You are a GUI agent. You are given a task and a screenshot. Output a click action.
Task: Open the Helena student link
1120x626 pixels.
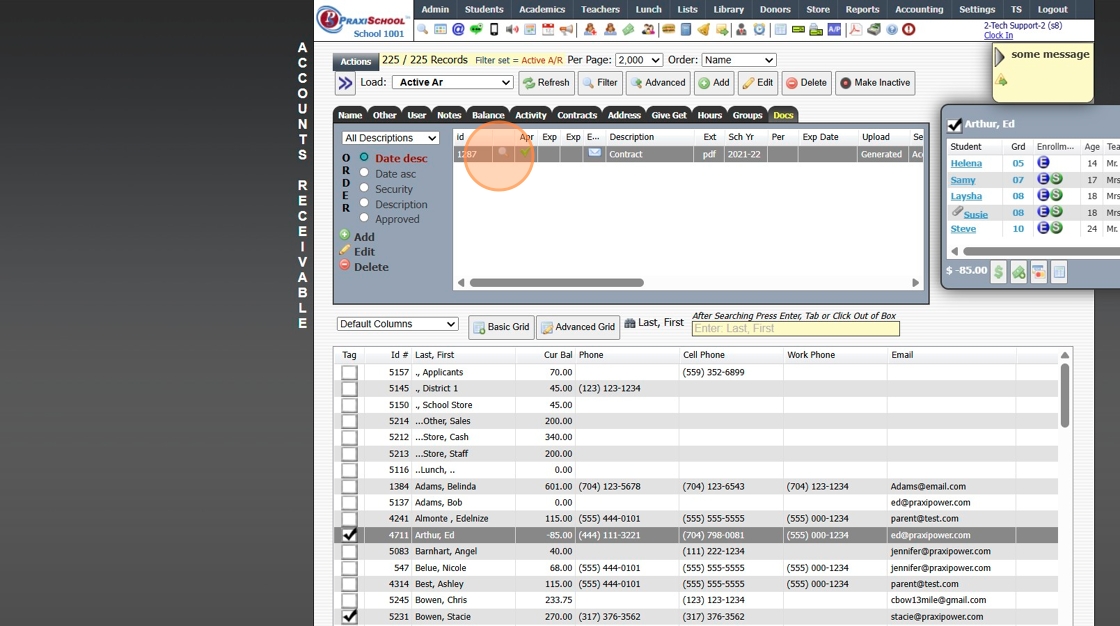tap(966, 163)
